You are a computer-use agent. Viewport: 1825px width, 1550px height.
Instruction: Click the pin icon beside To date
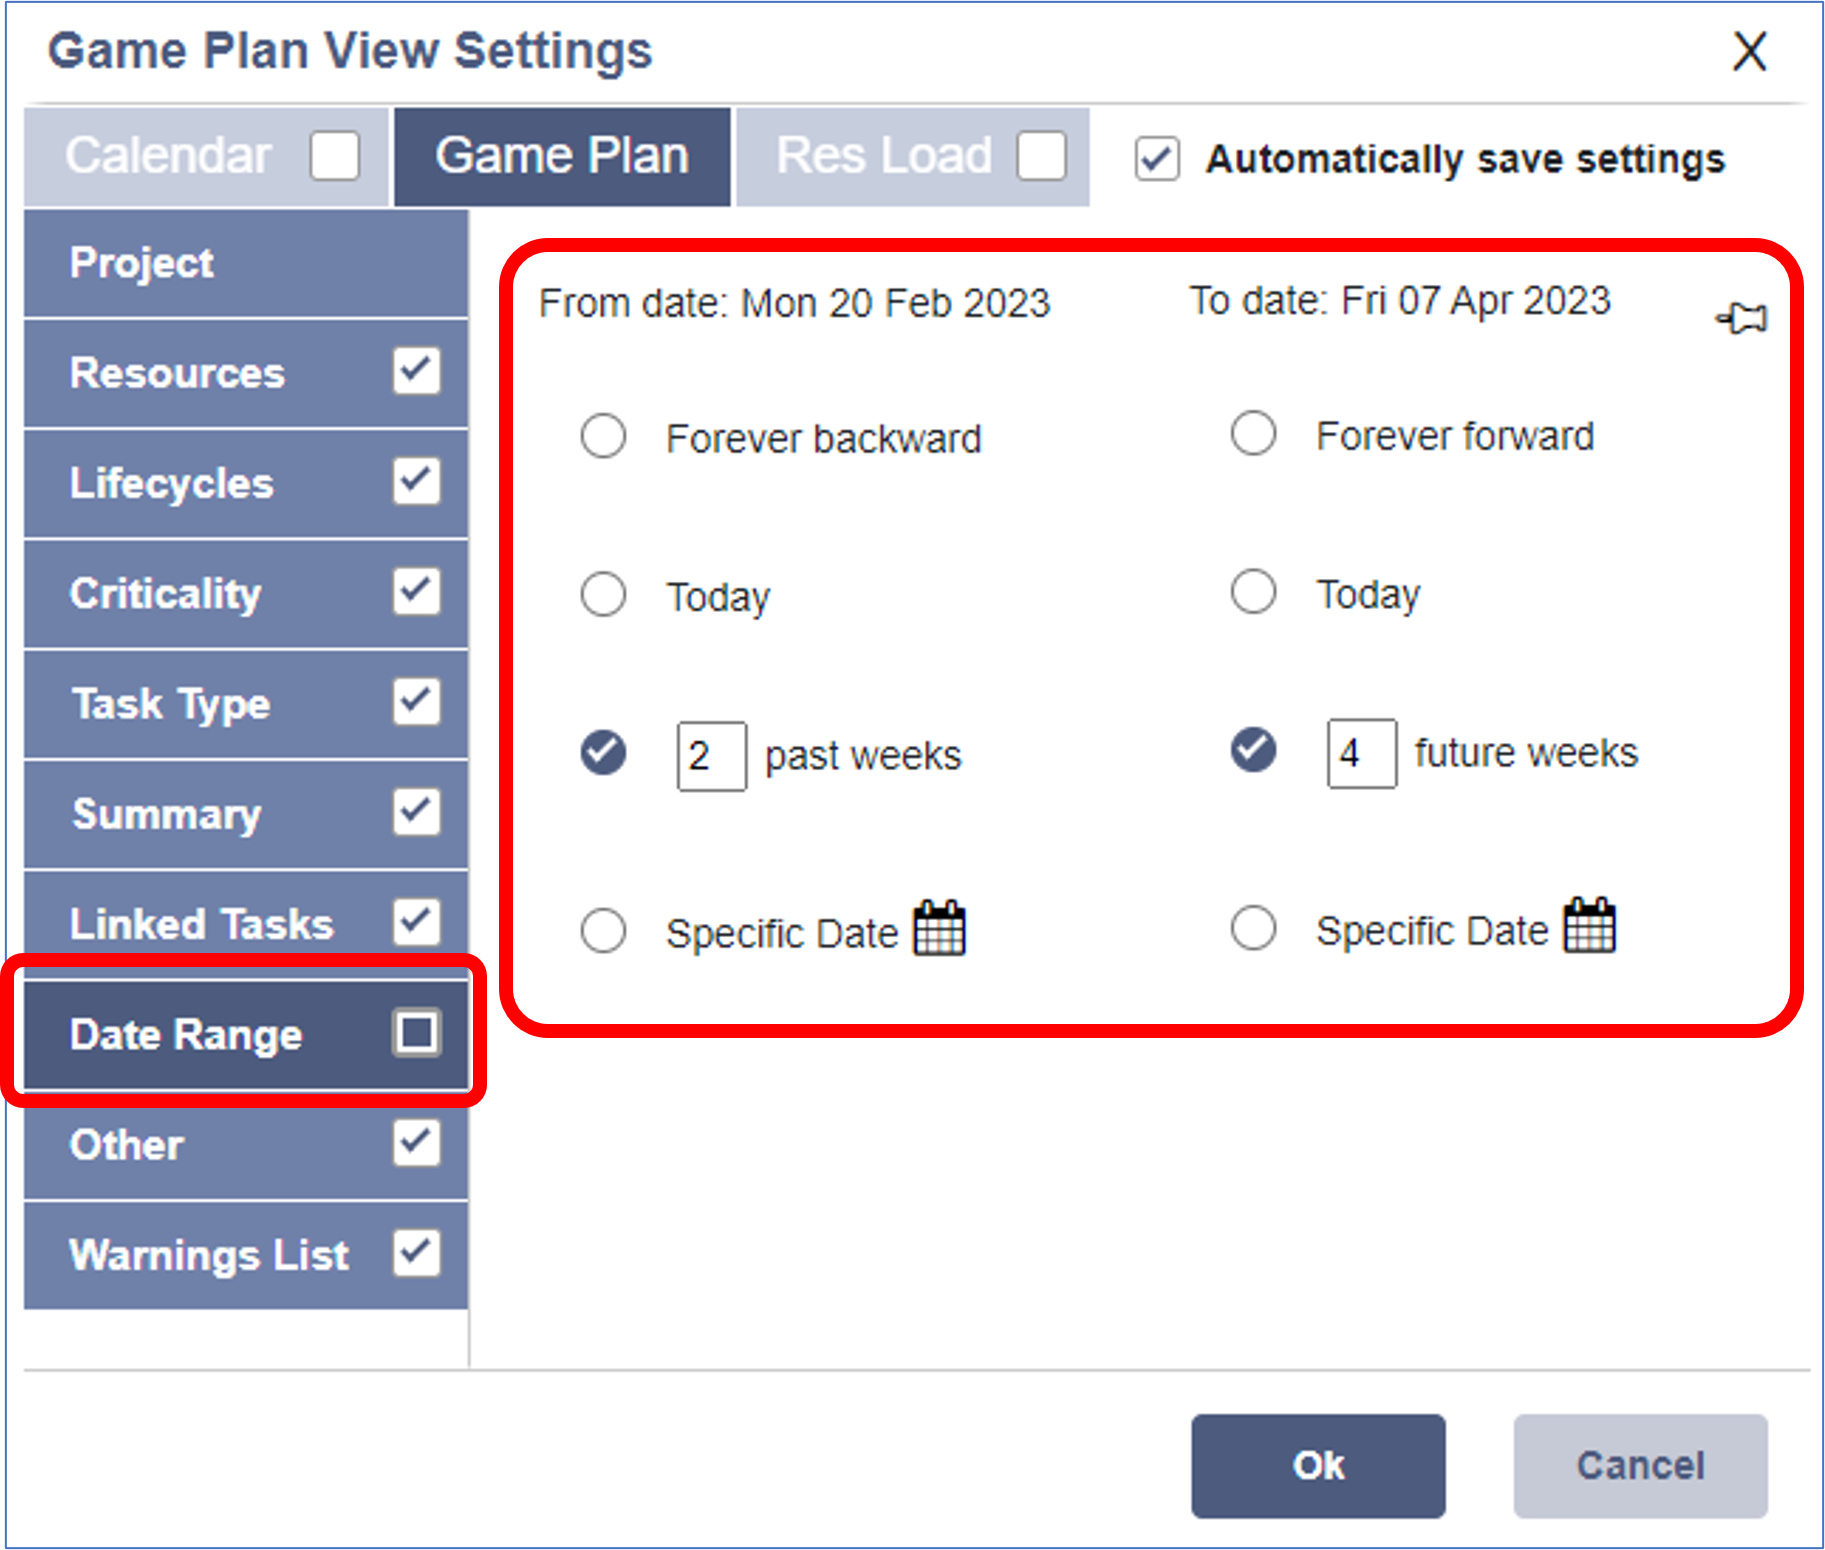pyautogui.click(x=1742, y=319)
